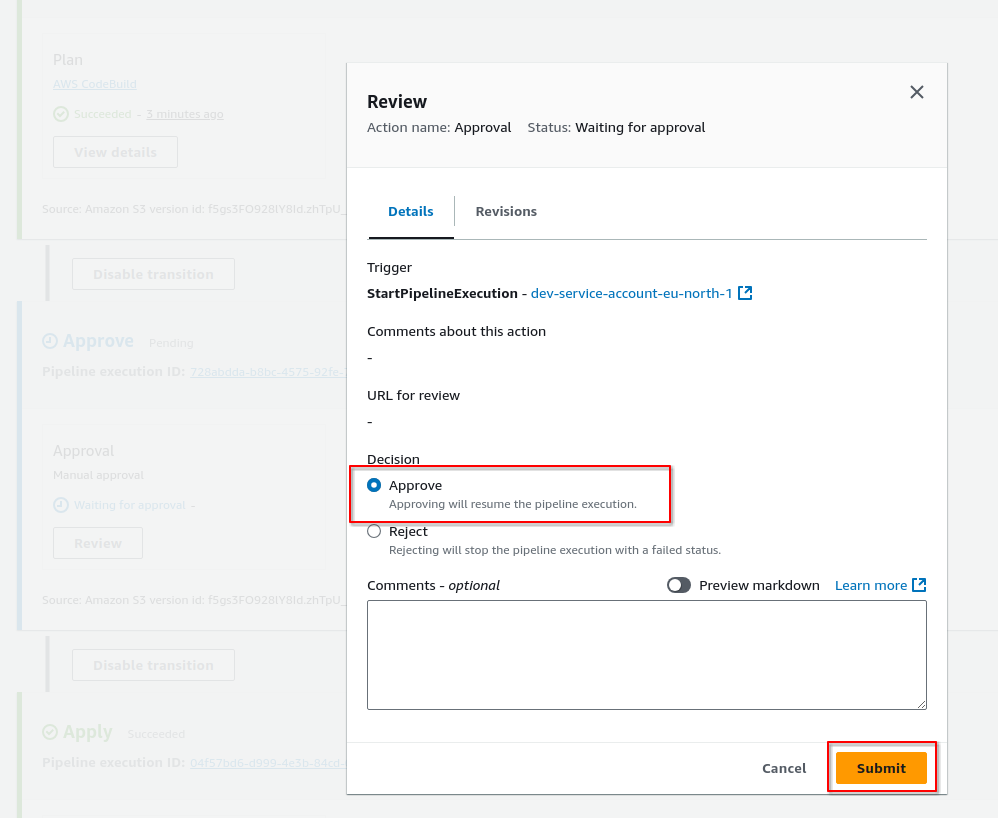
Task: Click Disable transition above the Approve stage
Action: click(153, 274)
